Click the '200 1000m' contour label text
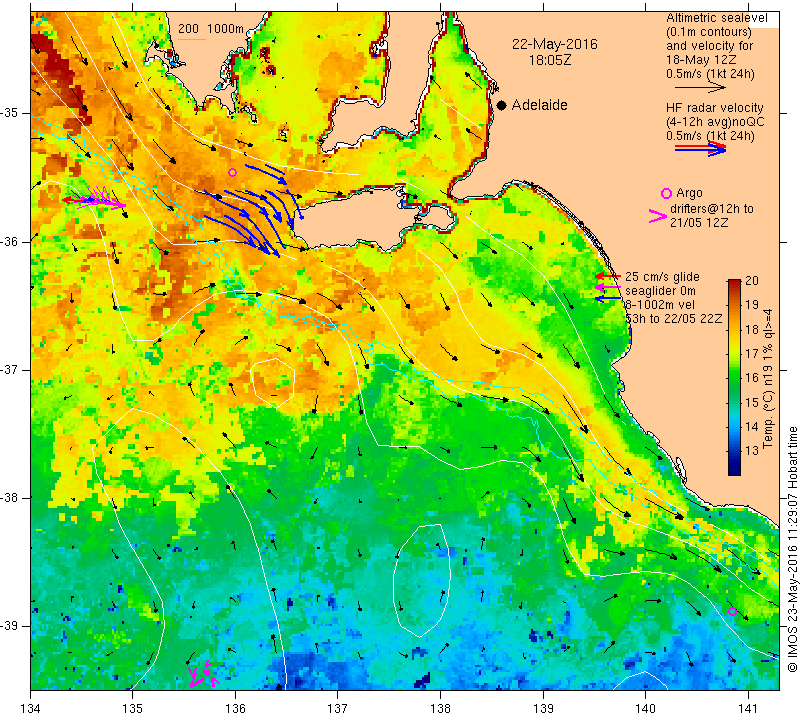The width and height of the screenshot is (800, 720). point(211,29)
